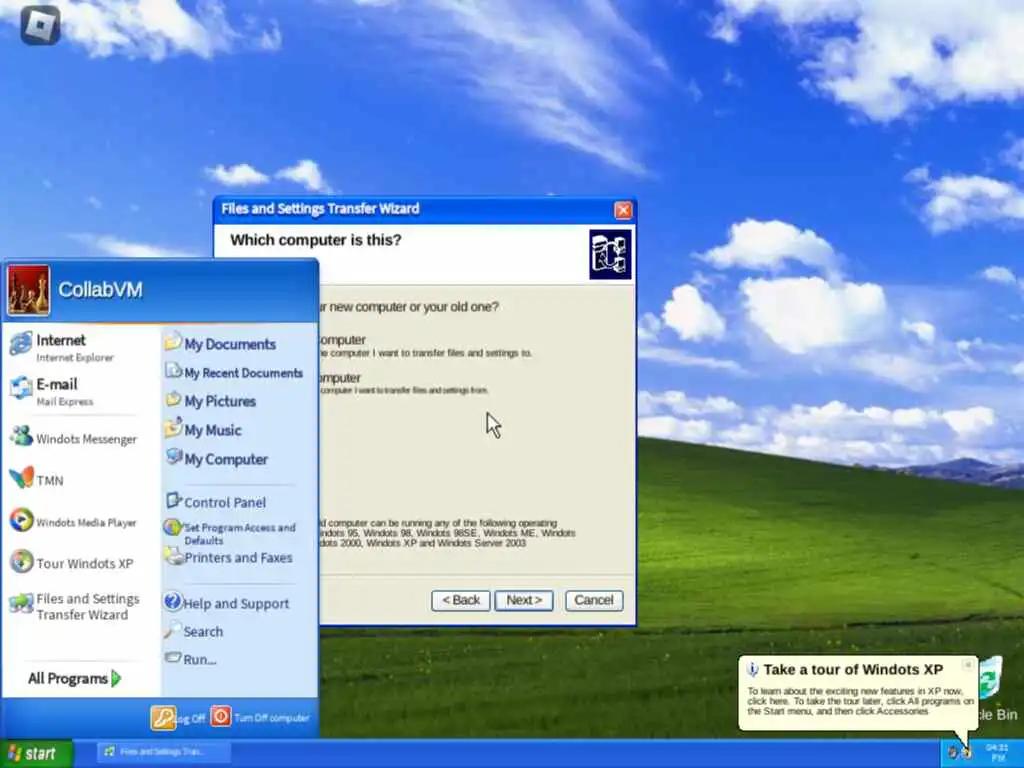Click the Next button in wizard

coord(524,601)
